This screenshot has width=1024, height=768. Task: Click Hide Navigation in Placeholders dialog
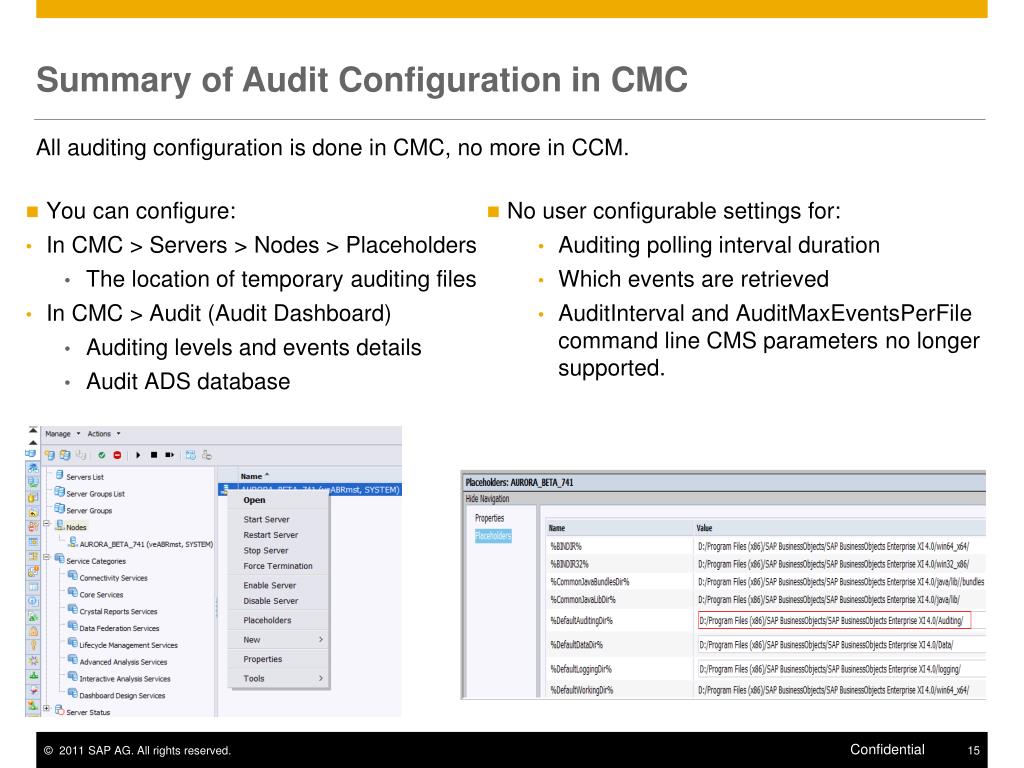pyautogui.click(x=487, y=499)
